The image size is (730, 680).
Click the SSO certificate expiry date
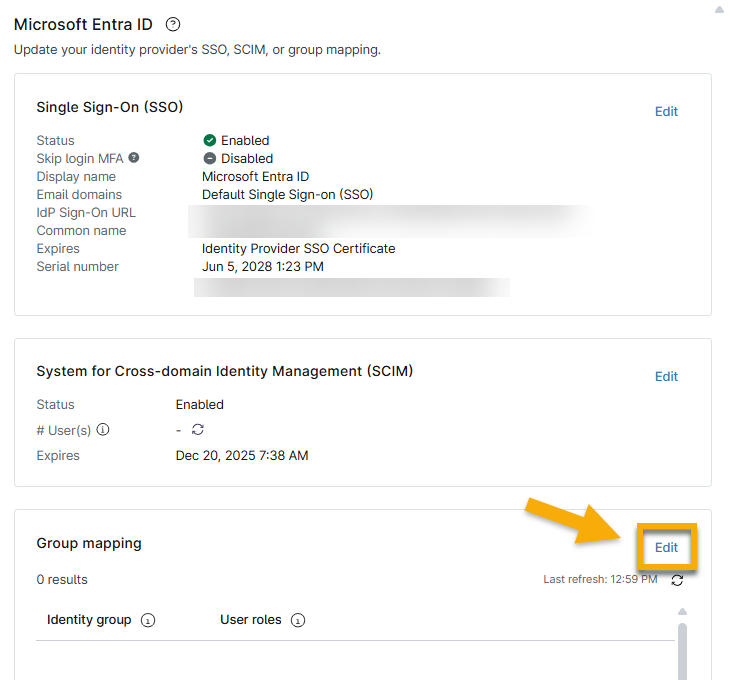pyautogui.click(x=263, y=267)
